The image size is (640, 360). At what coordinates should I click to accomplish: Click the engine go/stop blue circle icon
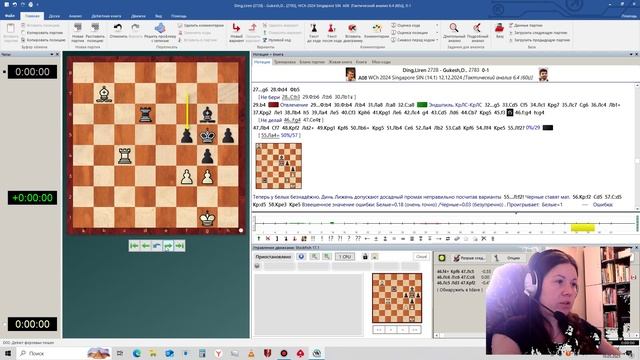point(301,257)
